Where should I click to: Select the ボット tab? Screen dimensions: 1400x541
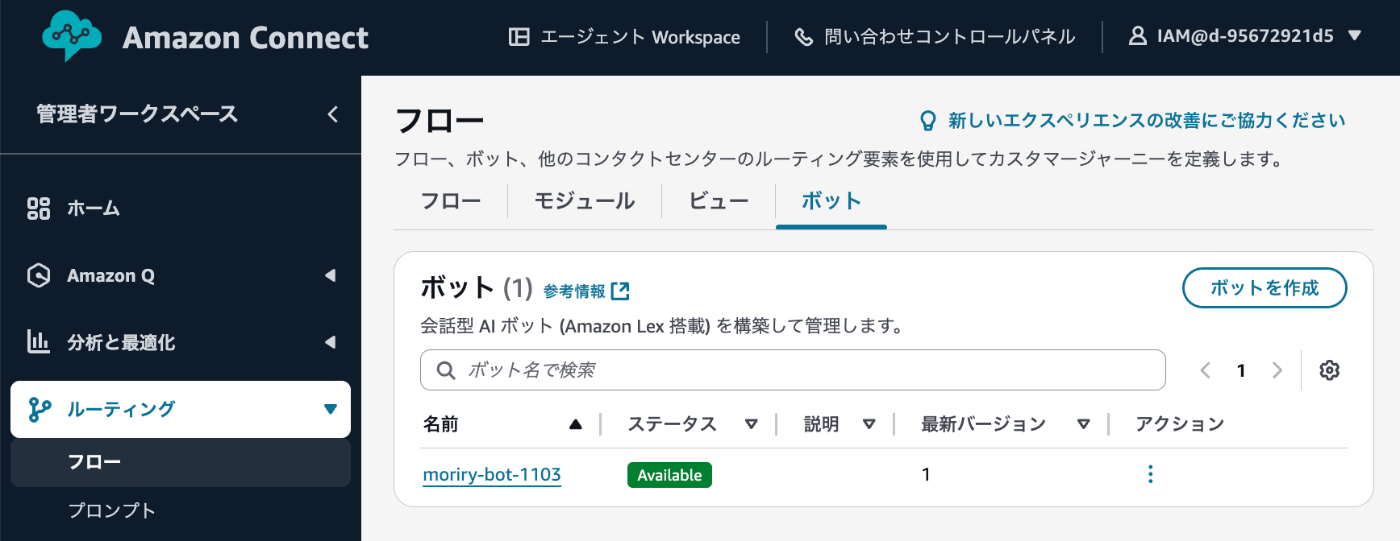pyautogui.click(x=831, y=201)
